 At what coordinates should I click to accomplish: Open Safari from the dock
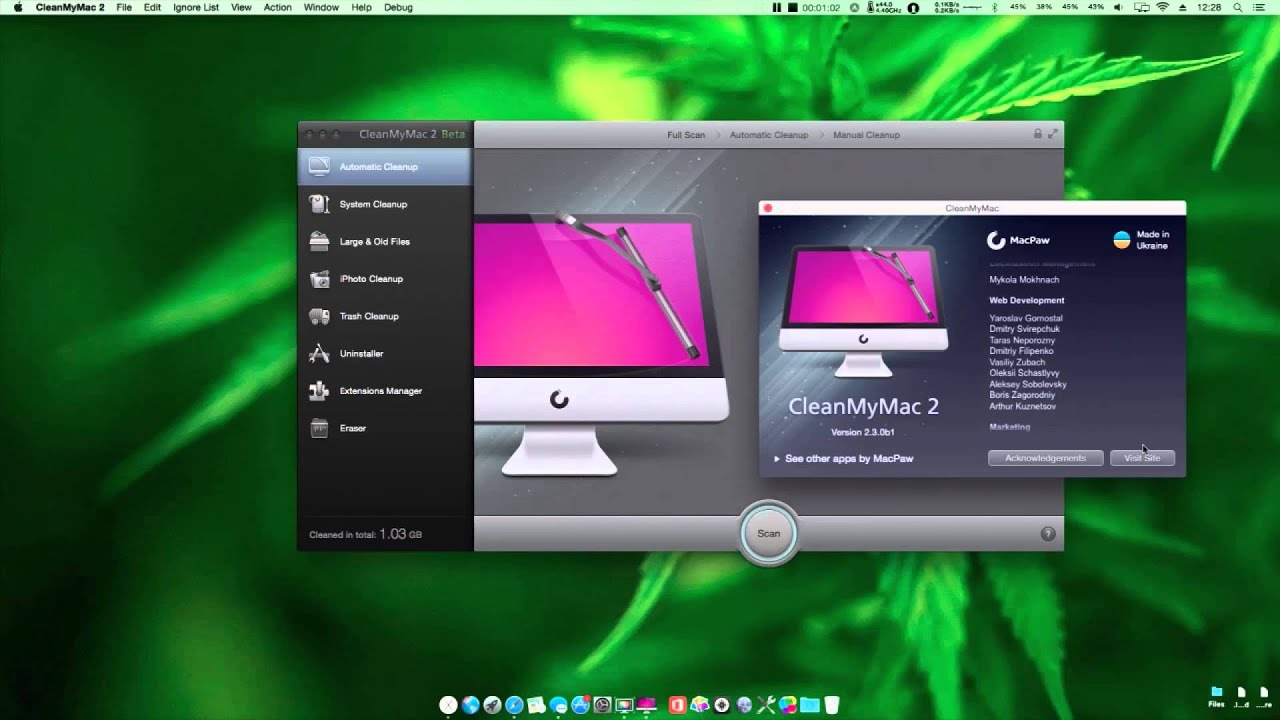(x=514, y=705)
